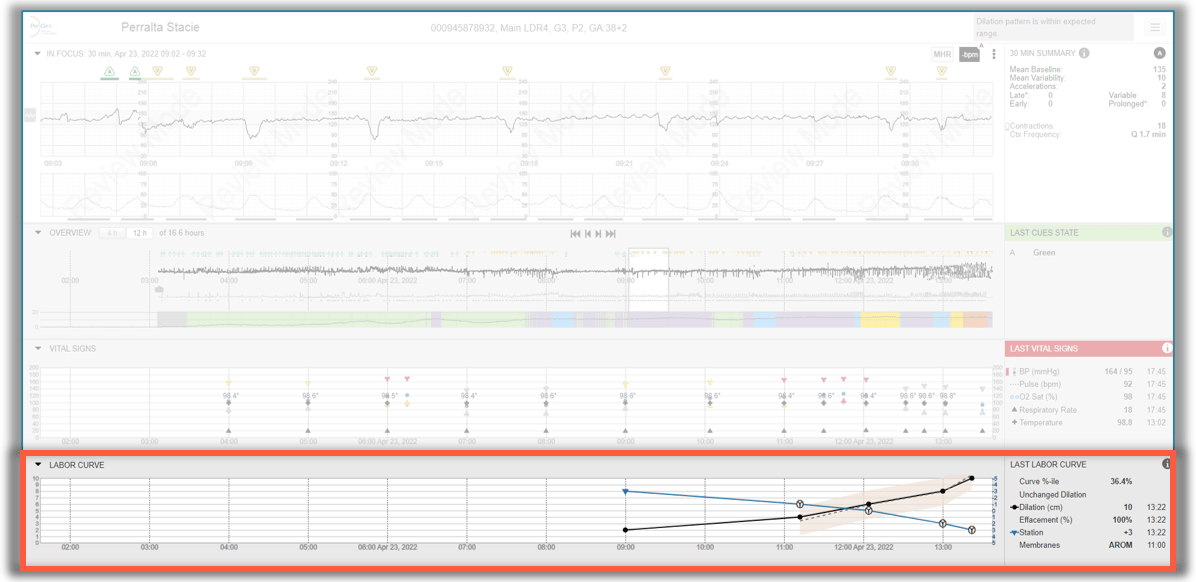
Task: Click the step-forward arrow in Overview
Action: pos(597,234)
